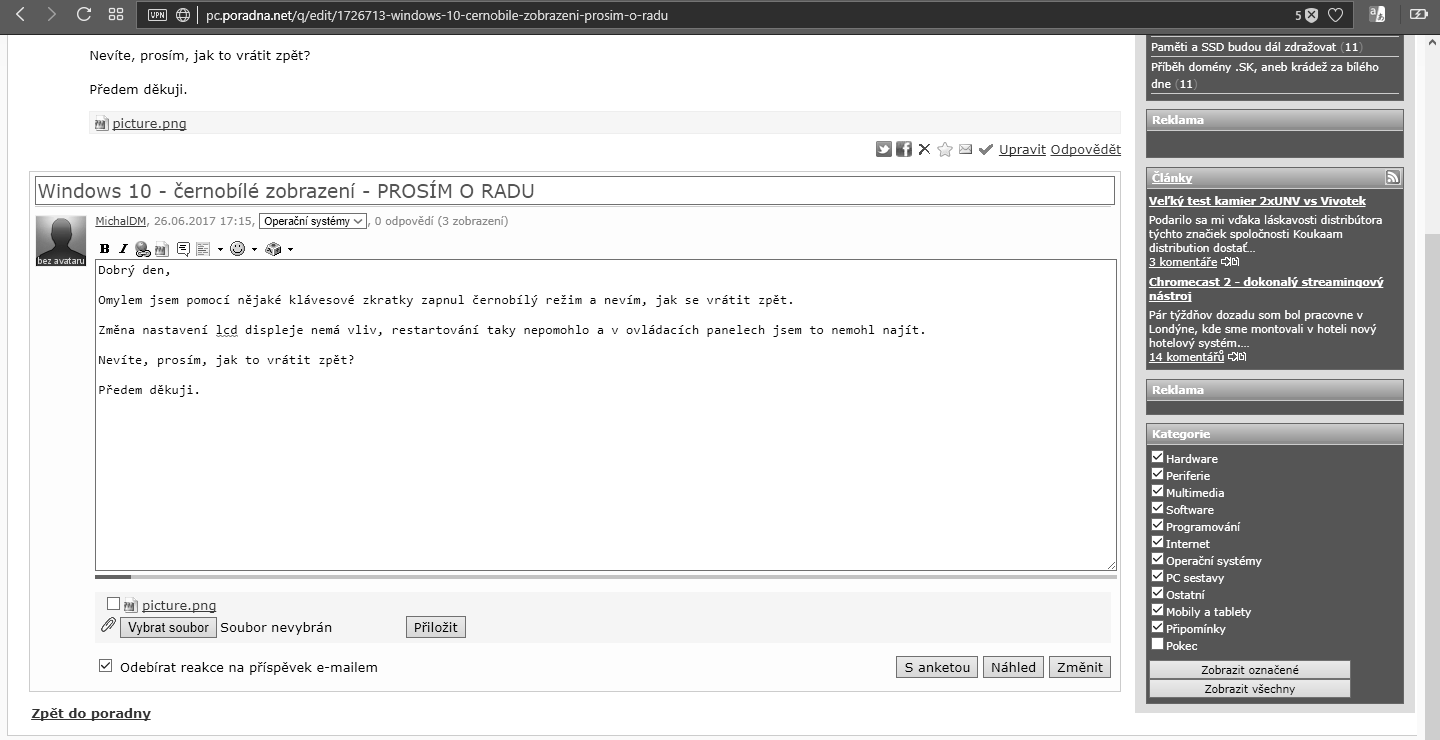Insert a hyperlink in the editor
The height and width of the screenshot is (740, 1440).
[x=142, y=249]
